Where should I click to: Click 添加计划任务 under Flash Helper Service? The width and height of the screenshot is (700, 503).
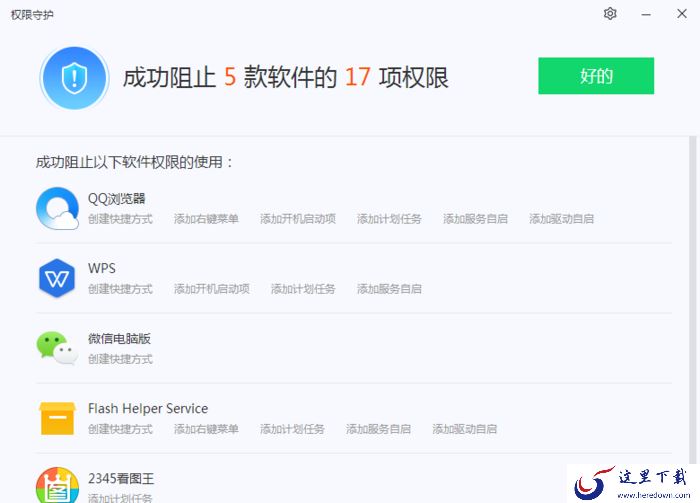(x=292, y=429)
